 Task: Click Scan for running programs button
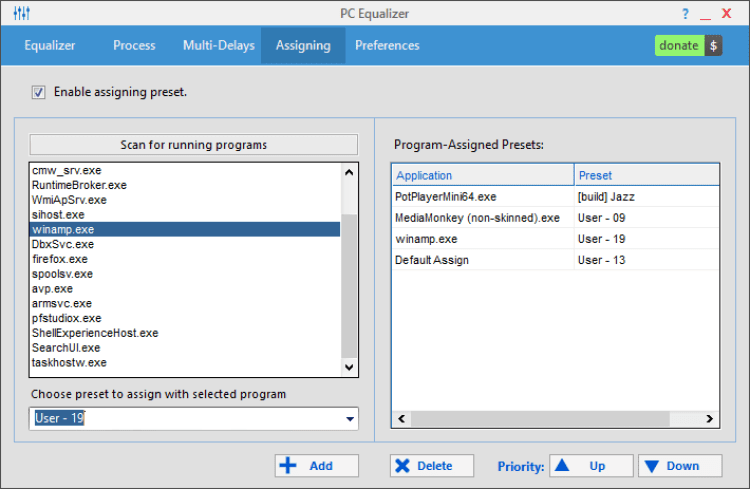pyautogui.click(x=194, y=145)
